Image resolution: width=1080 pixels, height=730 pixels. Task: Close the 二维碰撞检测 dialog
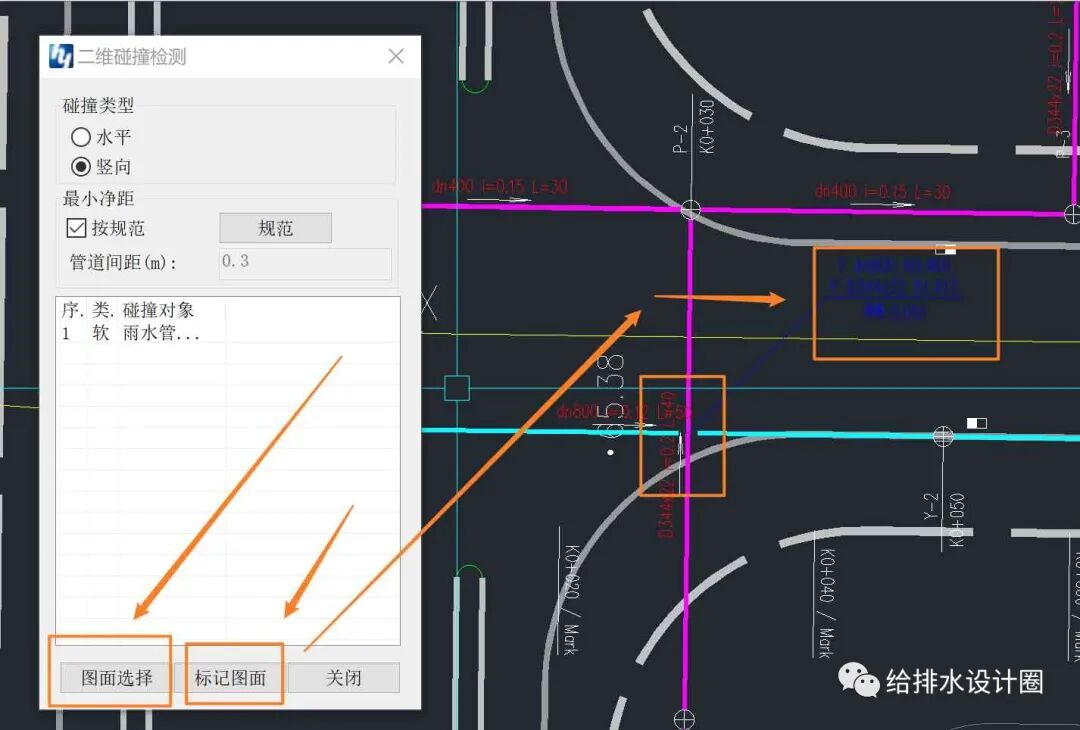click(x=396, y=56)
